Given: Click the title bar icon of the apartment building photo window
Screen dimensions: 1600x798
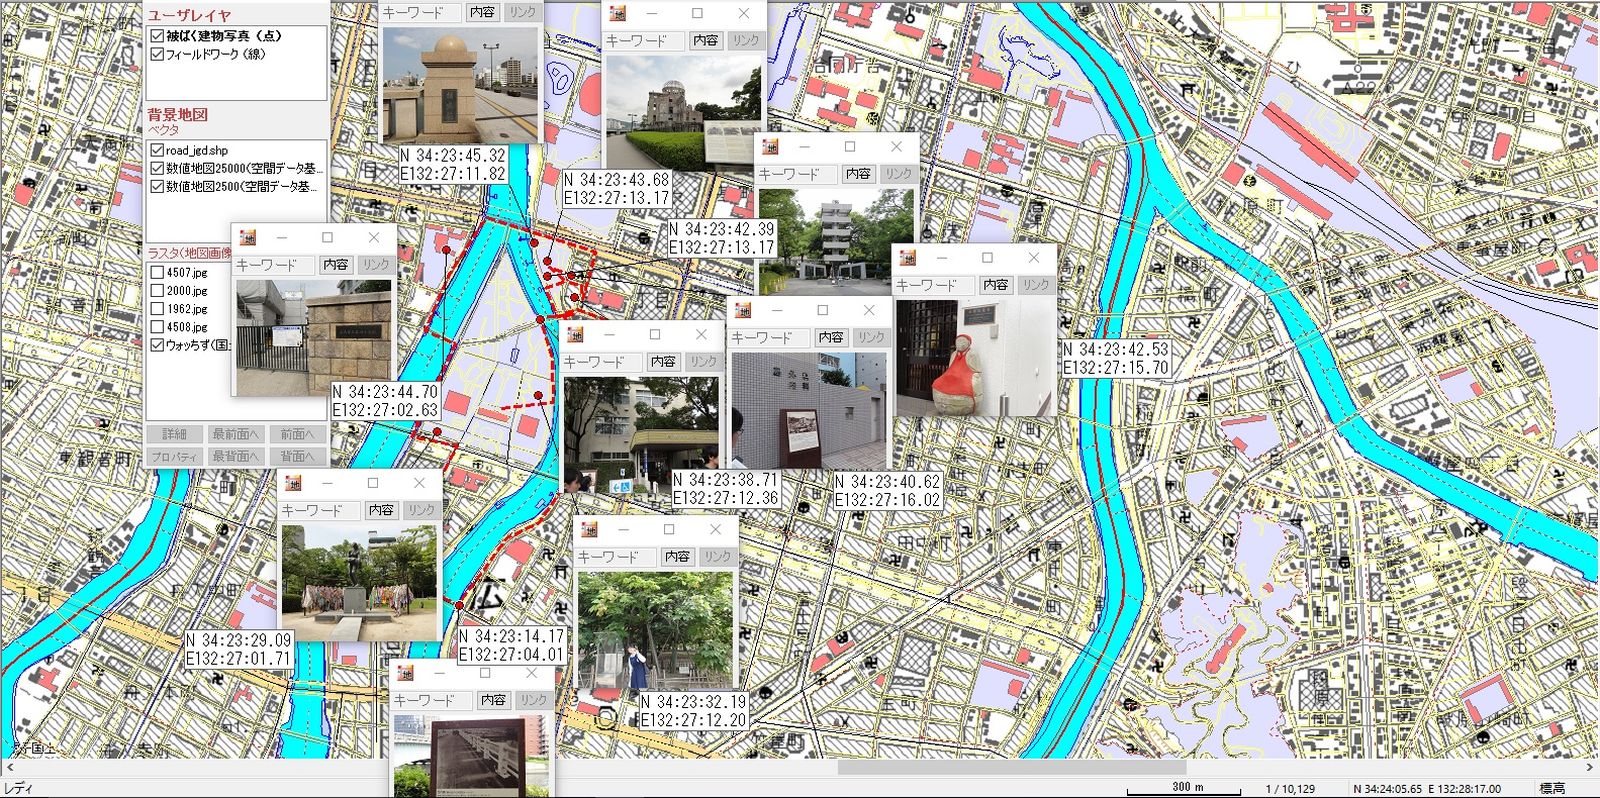Looking at the screenshot, I should pos(770,147).
